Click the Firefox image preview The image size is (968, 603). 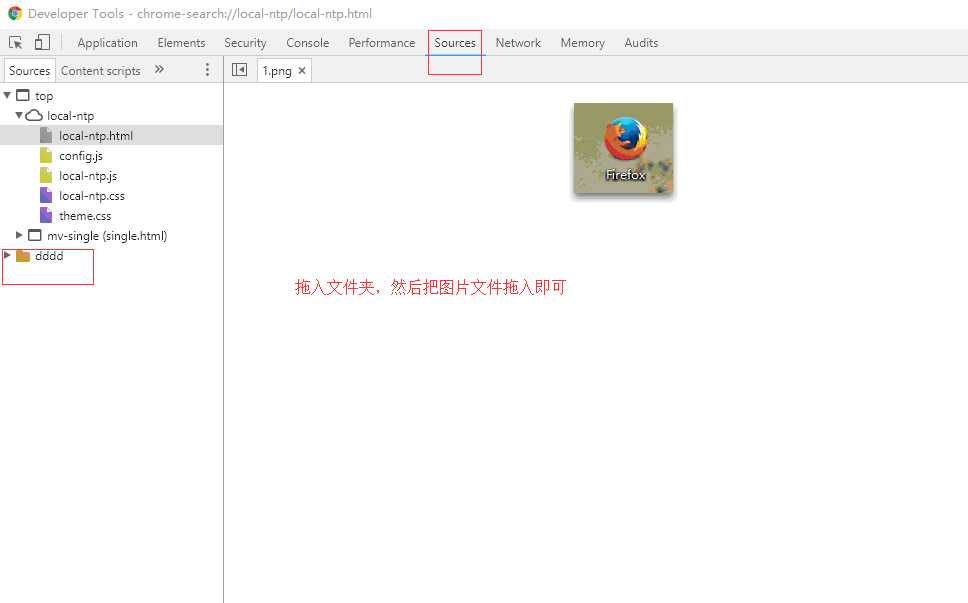coord(624,148)
